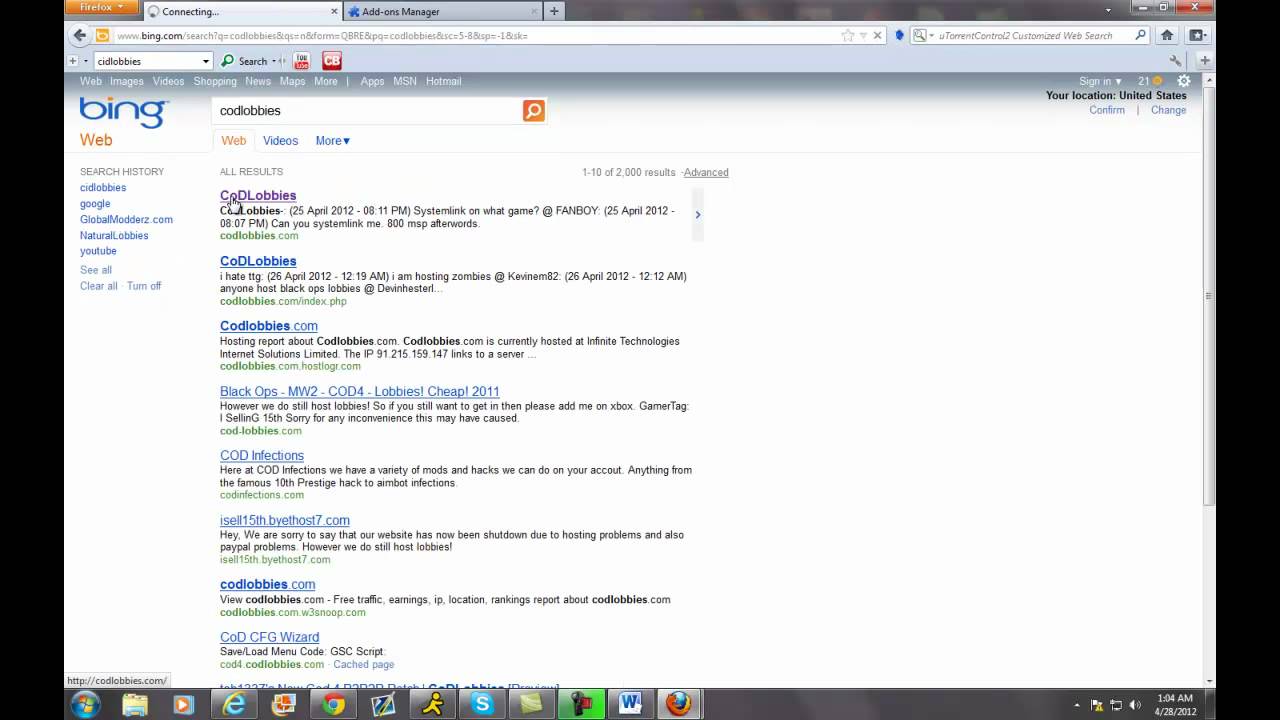Click the plus icon beside the wrench

[x=1204, y=61]
